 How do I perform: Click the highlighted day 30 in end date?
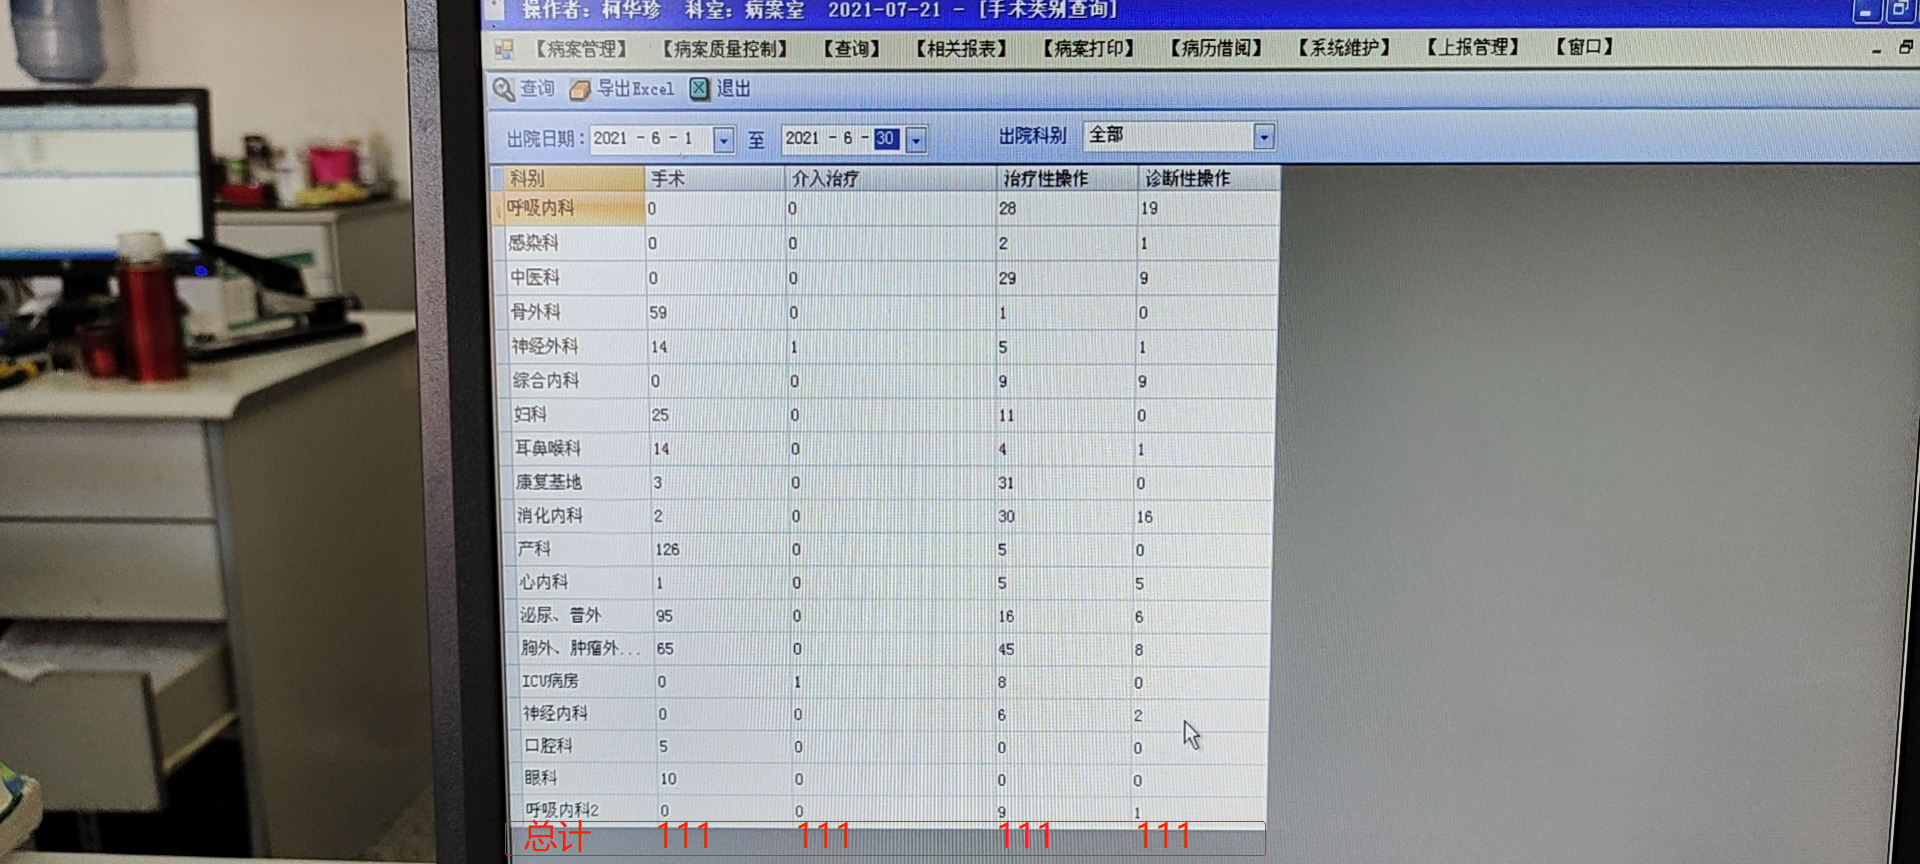pos(886,139)
